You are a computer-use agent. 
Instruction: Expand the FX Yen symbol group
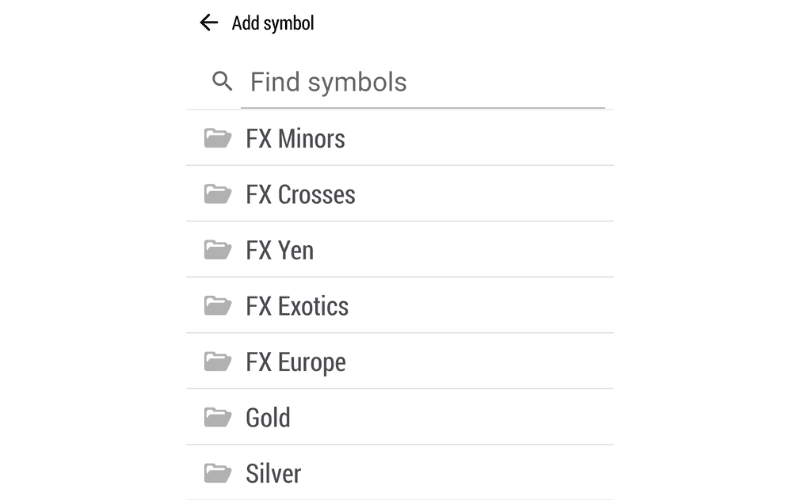pyautogui.click(x=280, y=250)
